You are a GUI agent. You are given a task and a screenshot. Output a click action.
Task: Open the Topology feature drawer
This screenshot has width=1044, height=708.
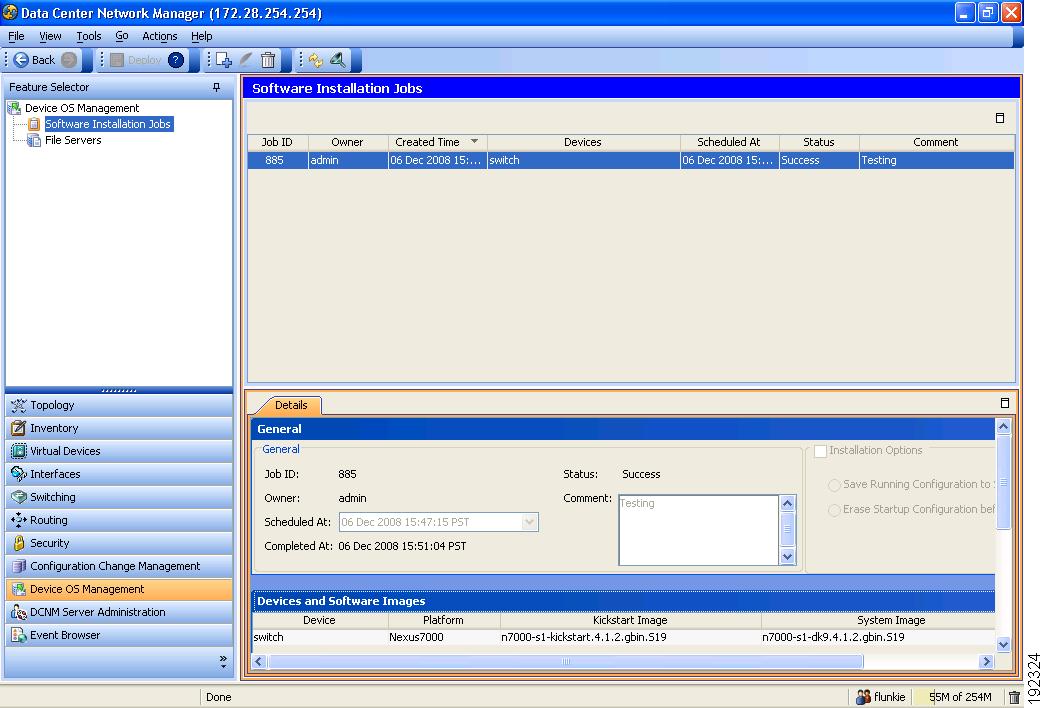click(119, 405)
